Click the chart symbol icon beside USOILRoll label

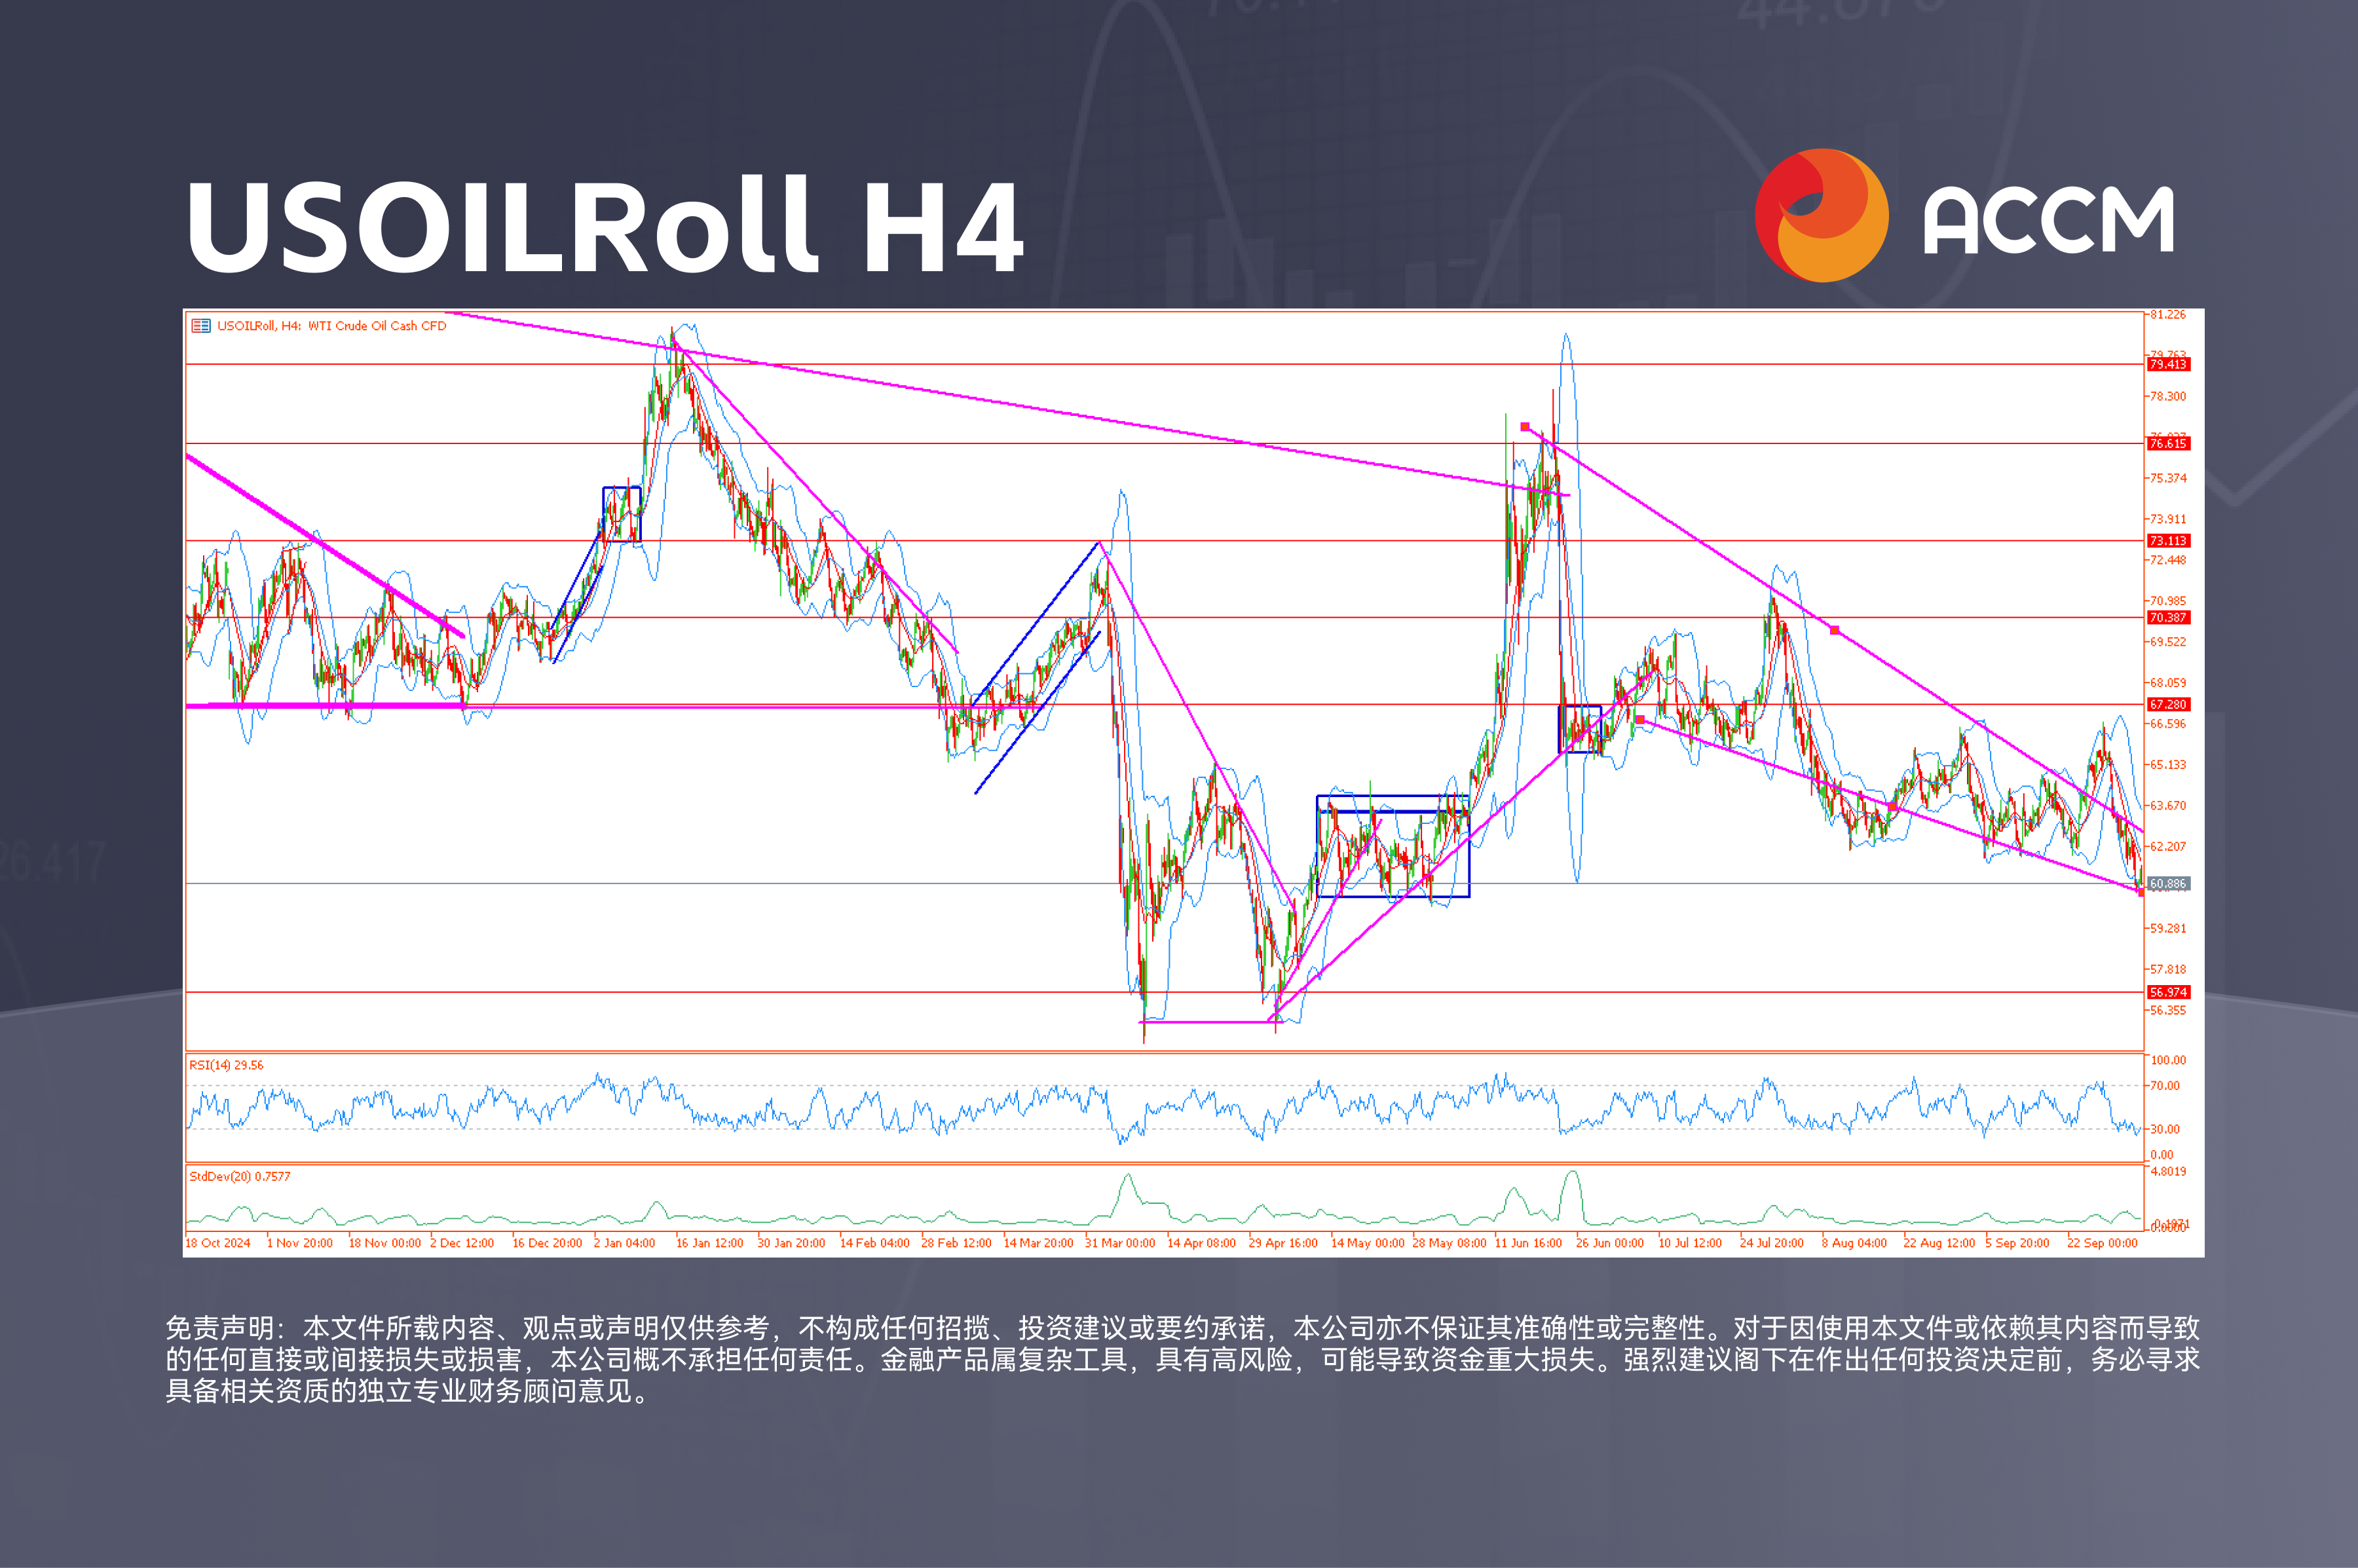(x=201, y=326)
